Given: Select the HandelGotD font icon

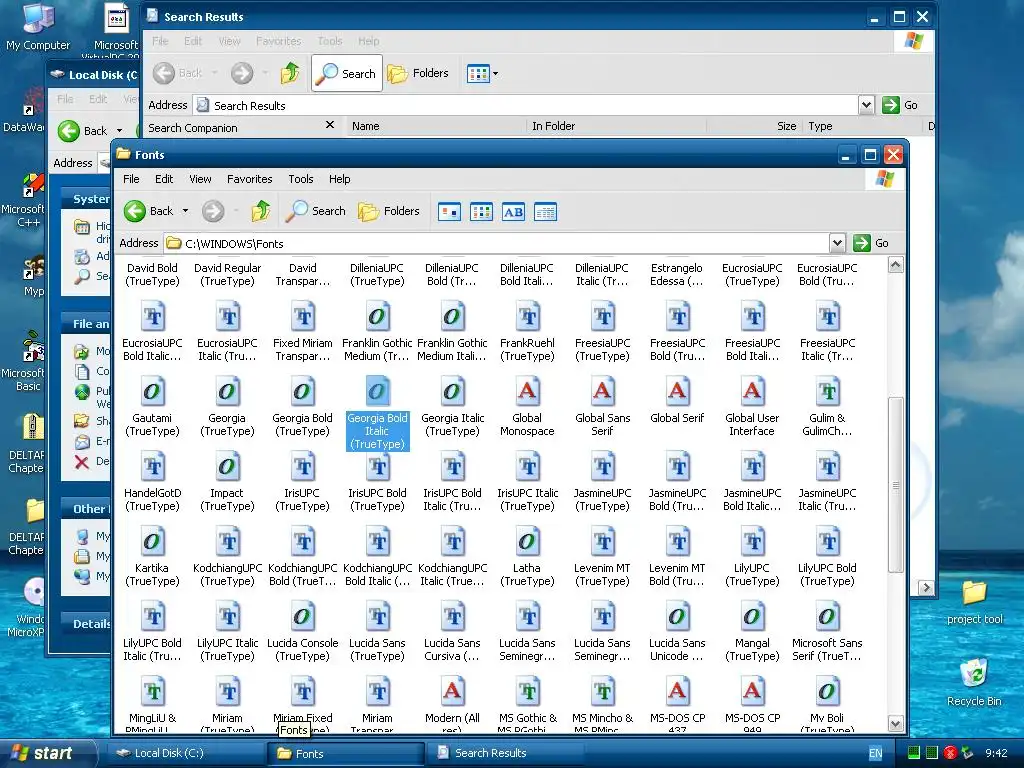Looking at the screenshot, I should (152, 467).
